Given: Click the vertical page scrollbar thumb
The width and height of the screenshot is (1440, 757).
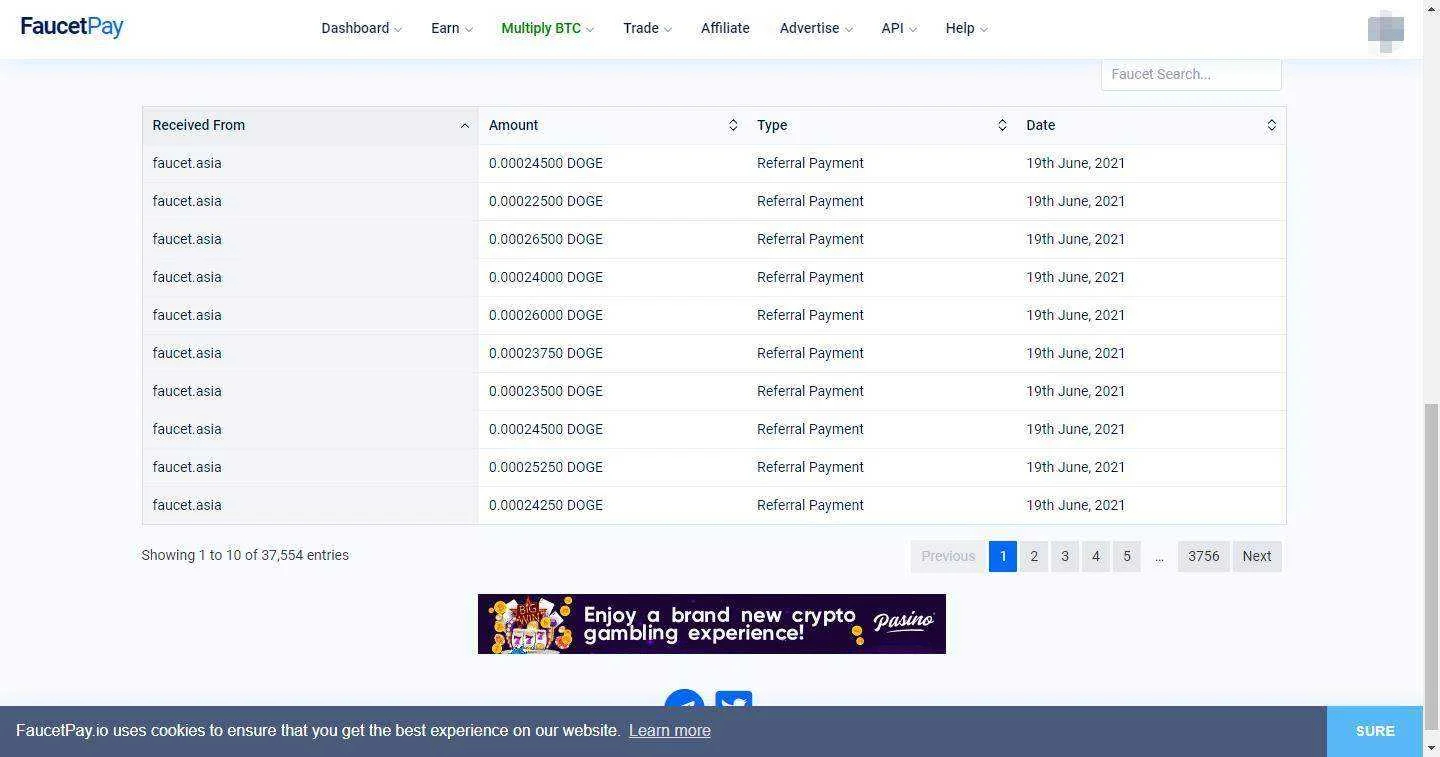Looking at the screenshot, I should pos(1431,565).
